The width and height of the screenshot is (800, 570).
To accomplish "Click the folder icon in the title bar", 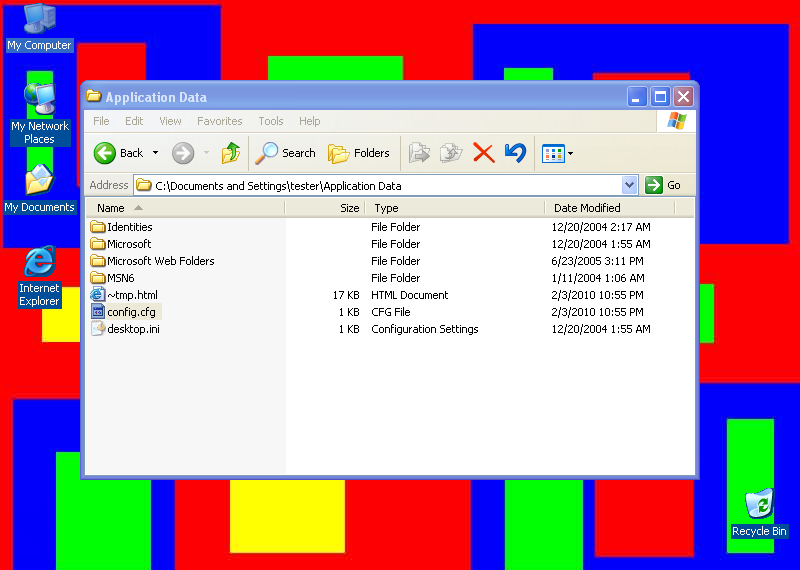I will point(93,95).
